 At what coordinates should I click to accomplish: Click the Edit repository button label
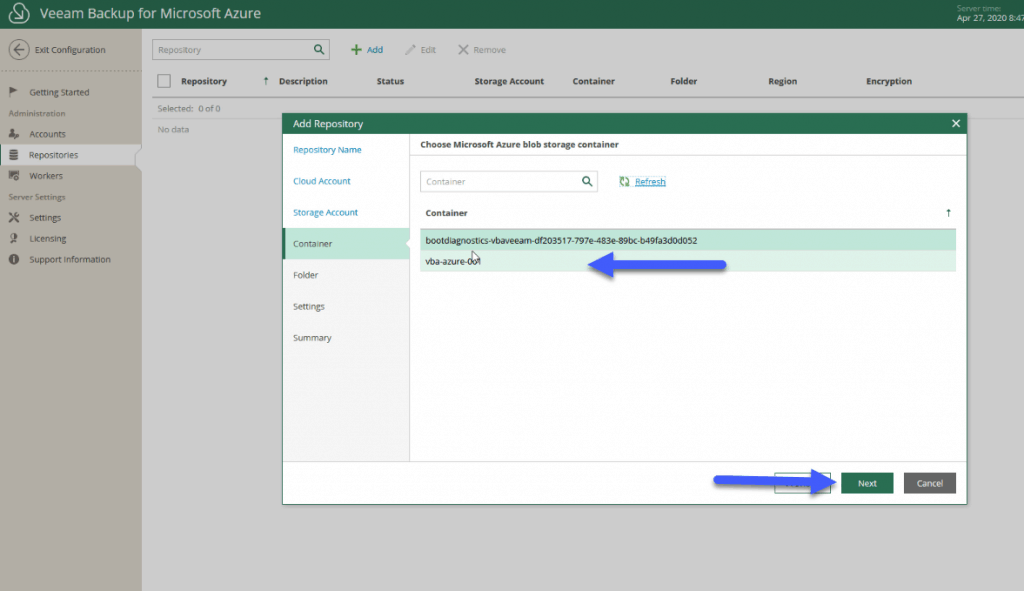pyautogui.click(x=428, y=50)
